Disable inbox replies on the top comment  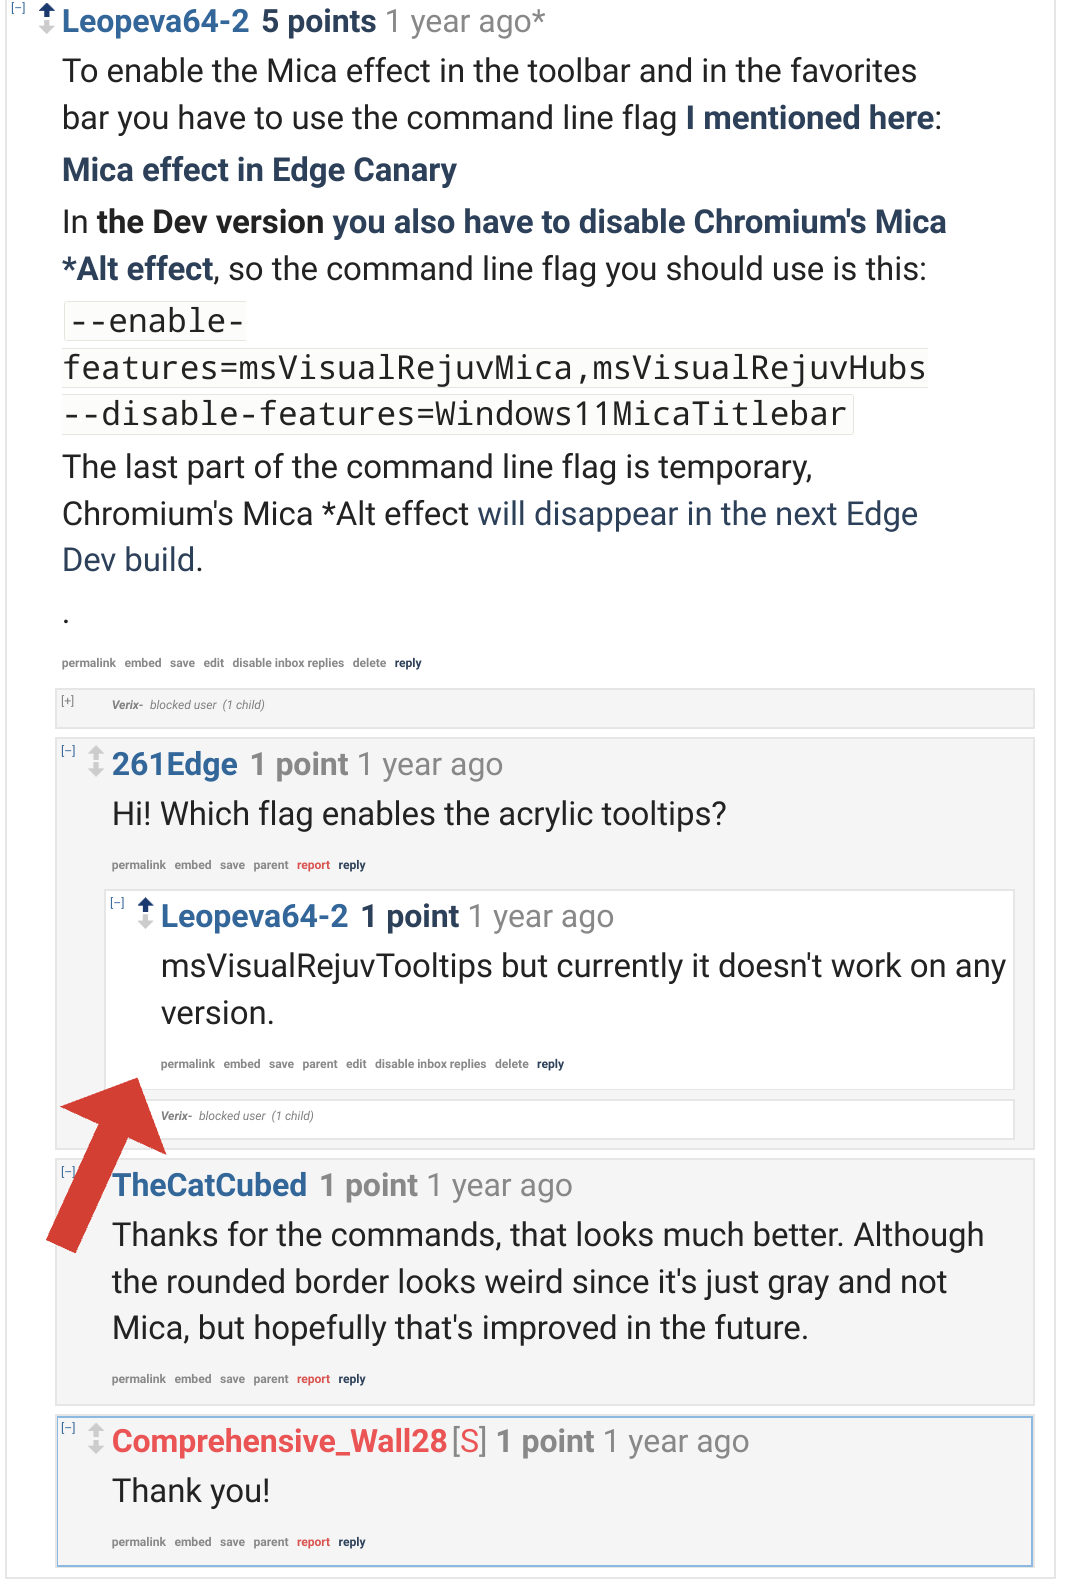[287, 663]
